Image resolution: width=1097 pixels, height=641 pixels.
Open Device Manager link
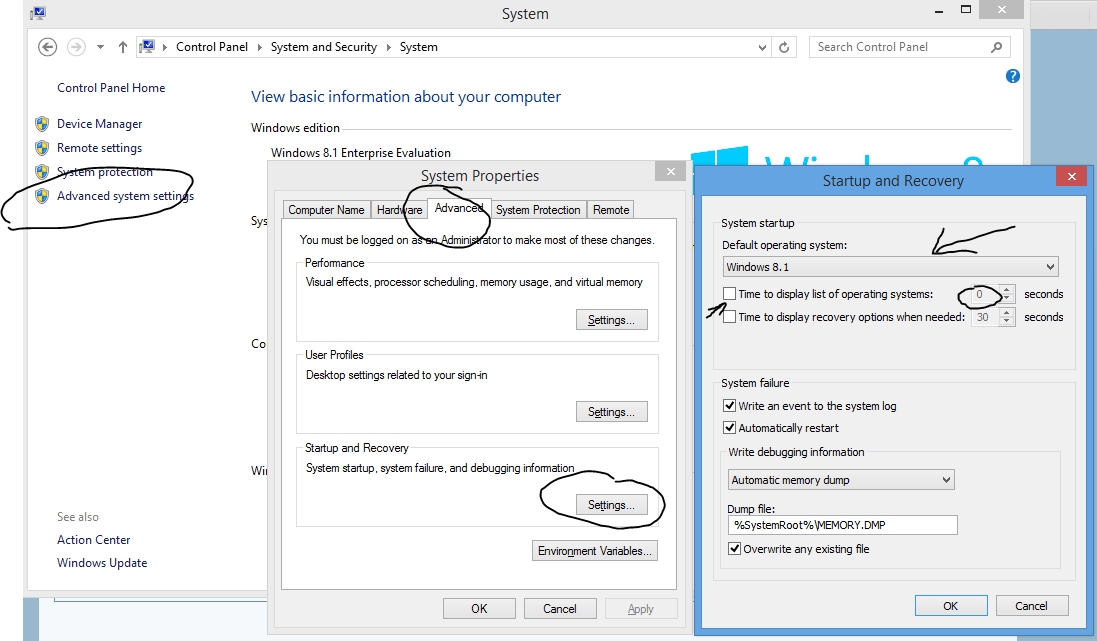99,124
